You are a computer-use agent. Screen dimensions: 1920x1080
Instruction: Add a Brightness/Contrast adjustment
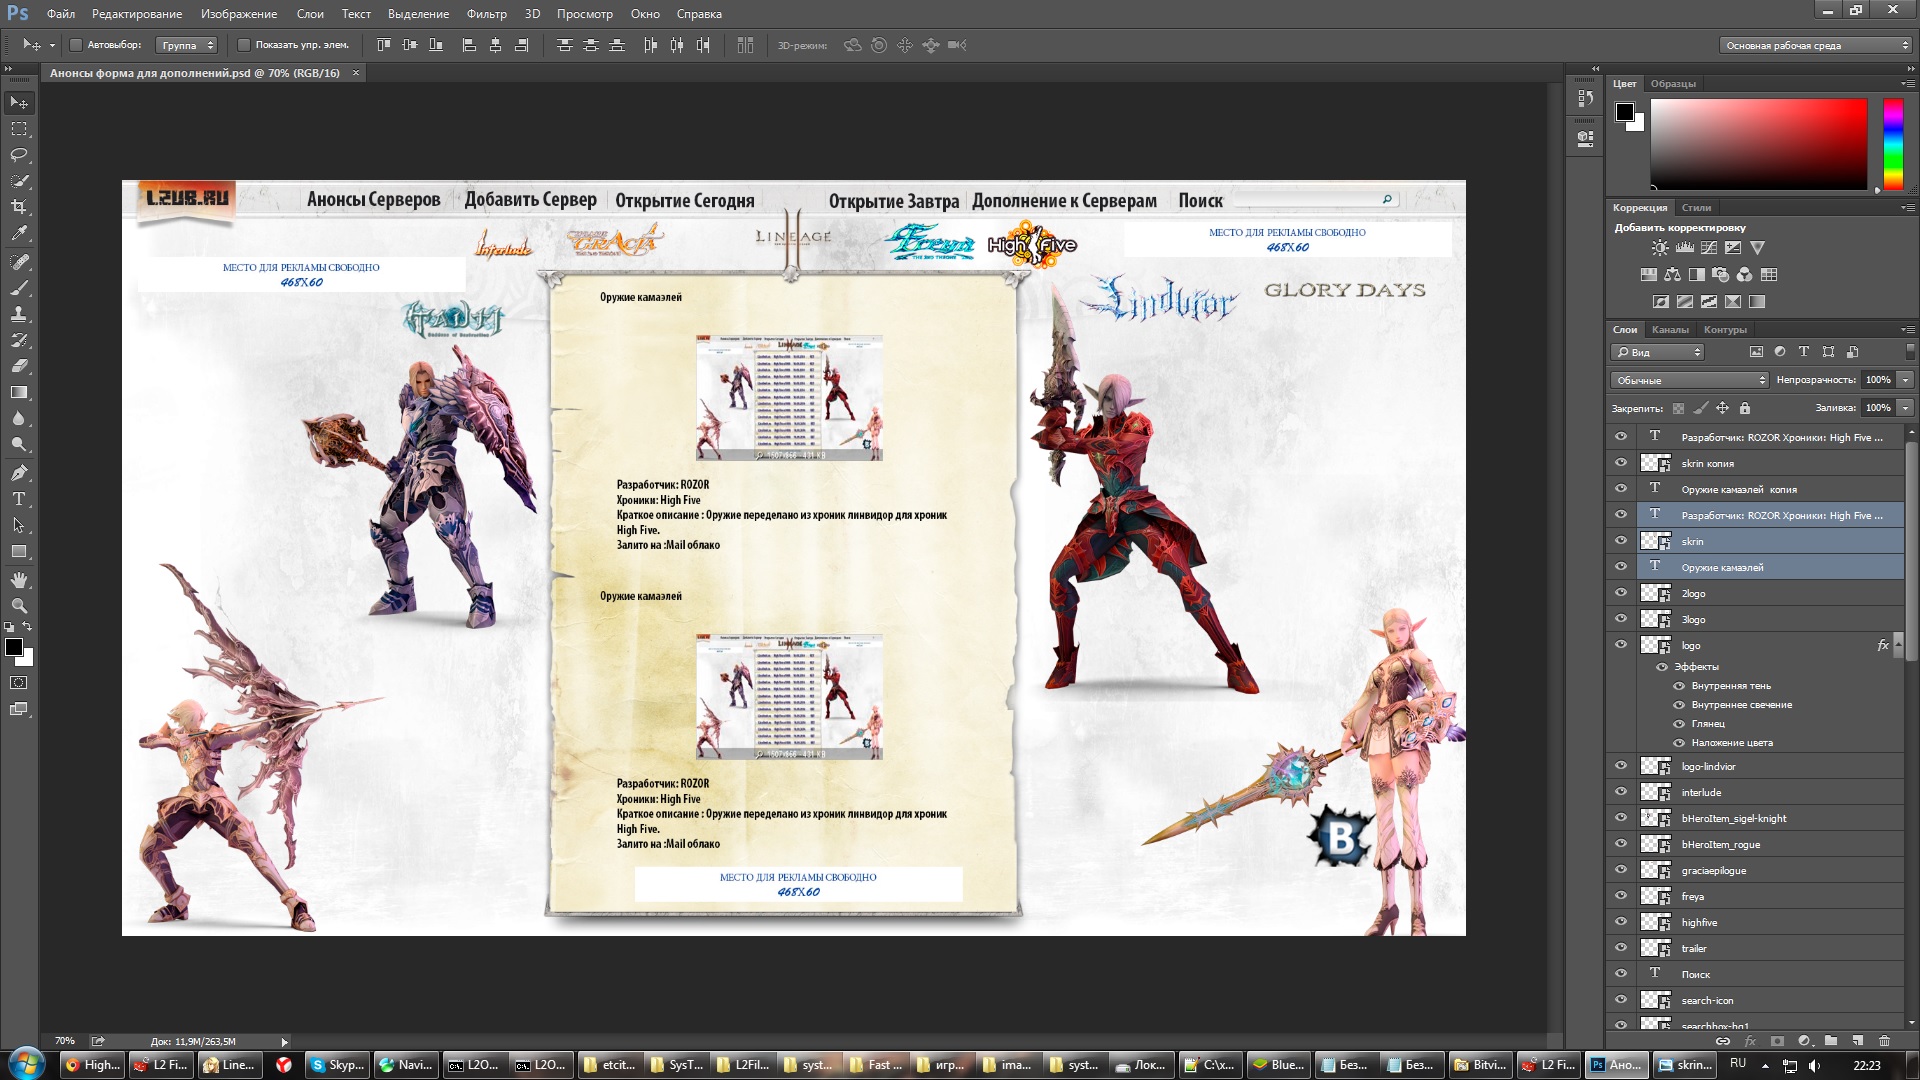[x=1660, y=248]
